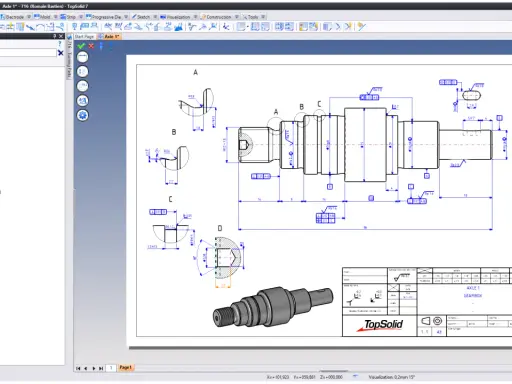Select the top circular dimension-line button
The image size is (512, 384).
tap(83, 57)
